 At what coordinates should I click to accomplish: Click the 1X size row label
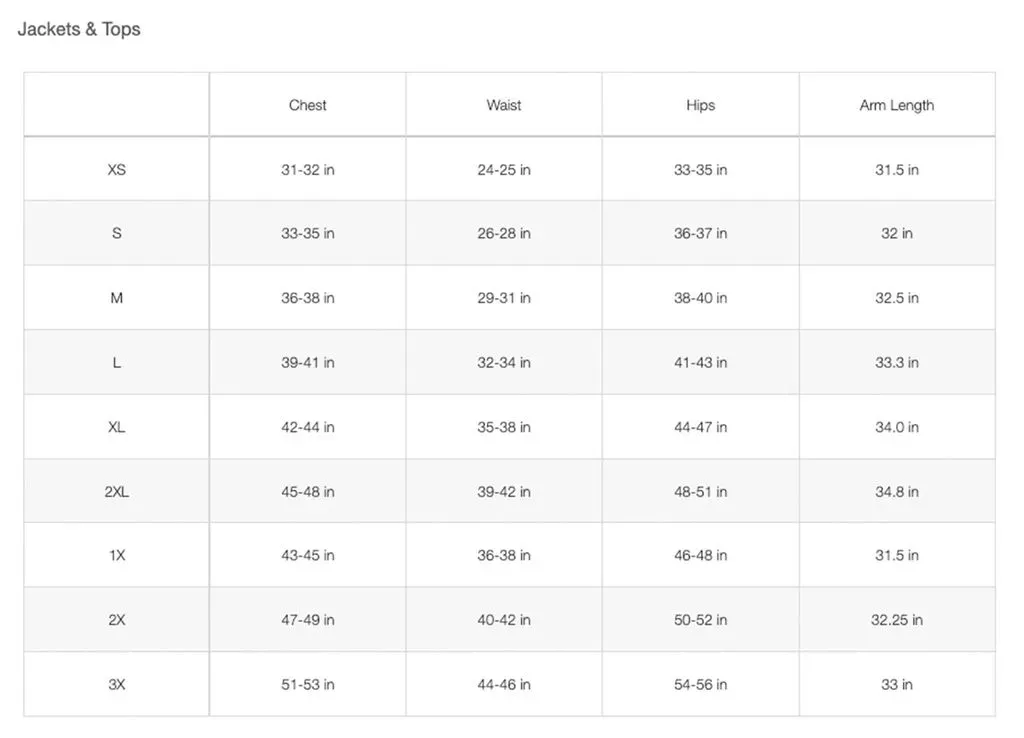click(x=116, y=555)
